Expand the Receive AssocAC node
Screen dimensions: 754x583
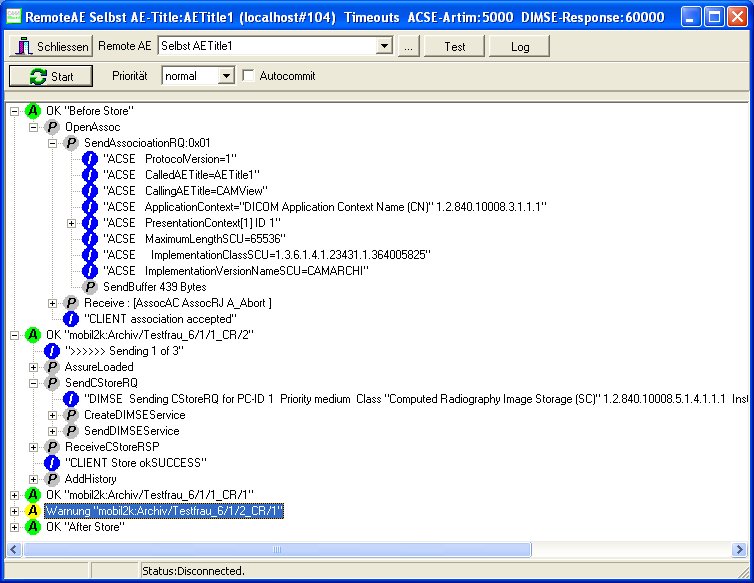click(x=52, y=303)
